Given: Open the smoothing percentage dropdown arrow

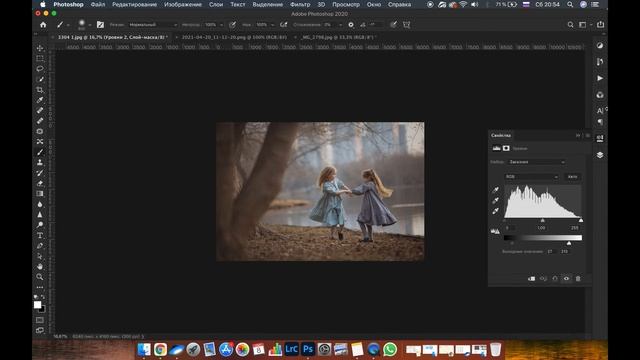Looking at the screenshot, I should (340, 24).
